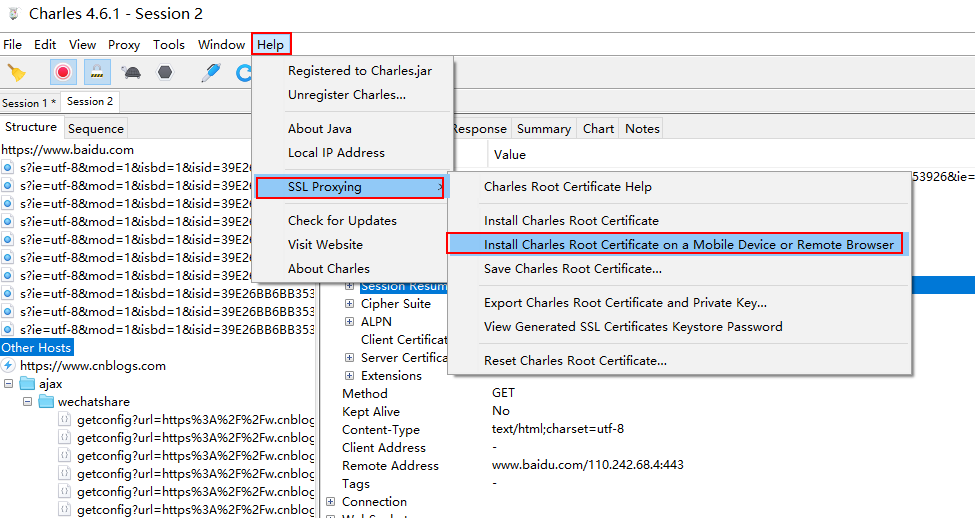Click the ajax folder icon
Viewport: 975px width, 518px height.
27,383
